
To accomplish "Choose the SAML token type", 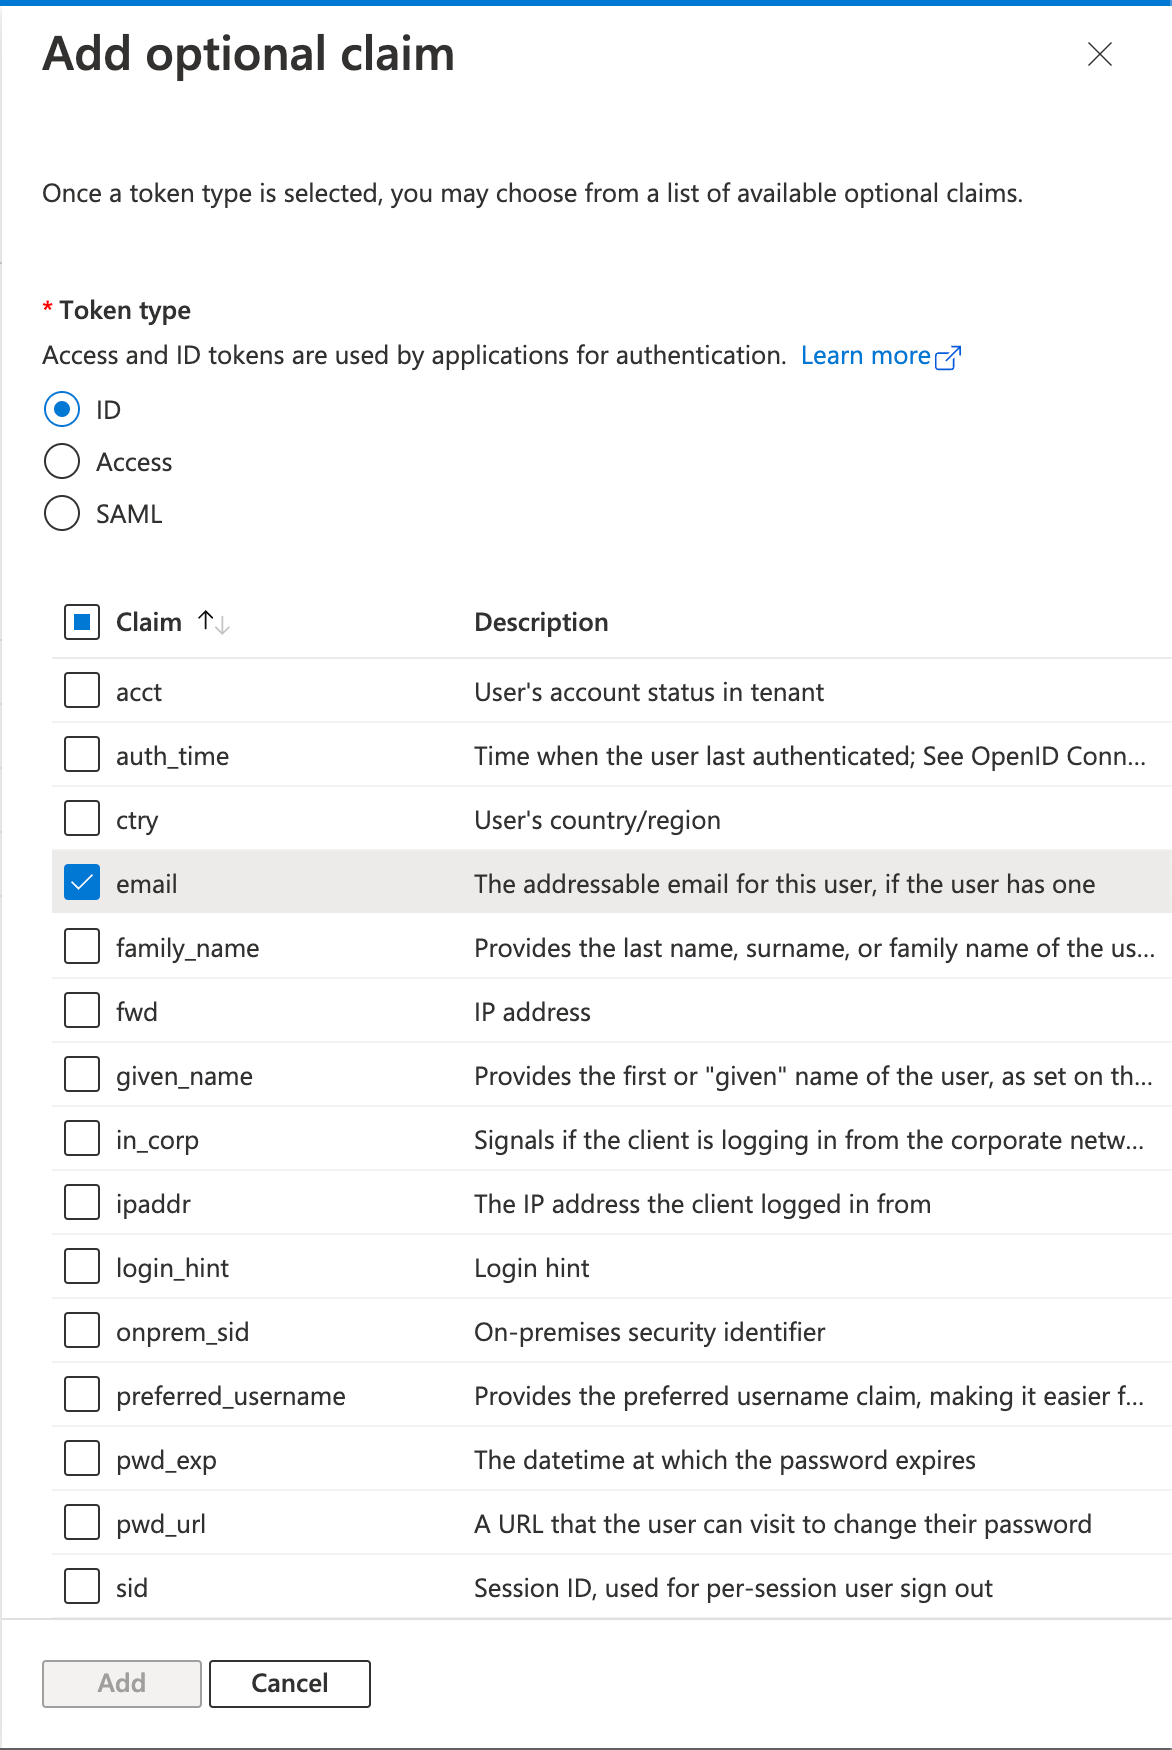I will [x=62, y=513].
